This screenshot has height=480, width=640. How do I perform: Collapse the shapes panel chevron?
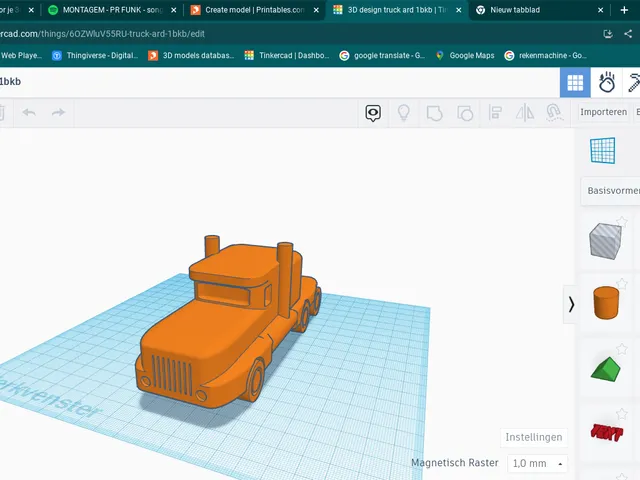tap(571, 304)
